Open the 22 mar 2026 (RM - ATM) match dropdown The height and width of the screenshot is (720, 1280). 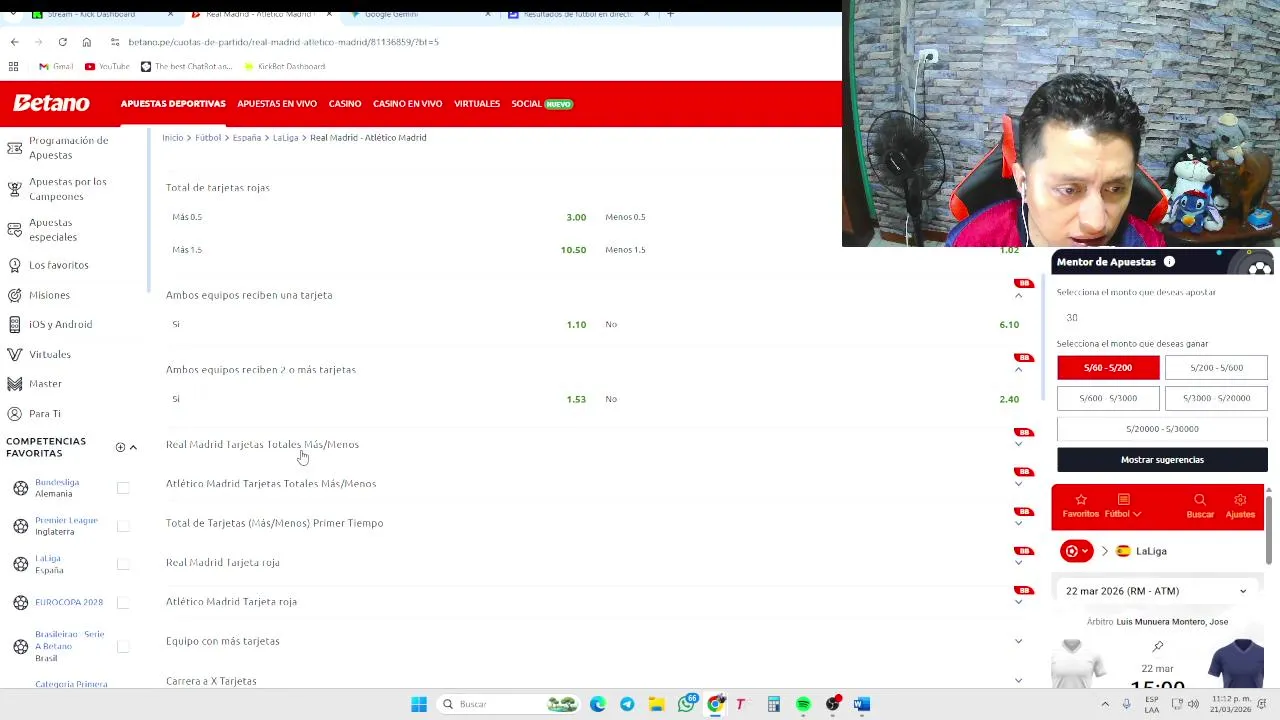tap(1157, 591)
